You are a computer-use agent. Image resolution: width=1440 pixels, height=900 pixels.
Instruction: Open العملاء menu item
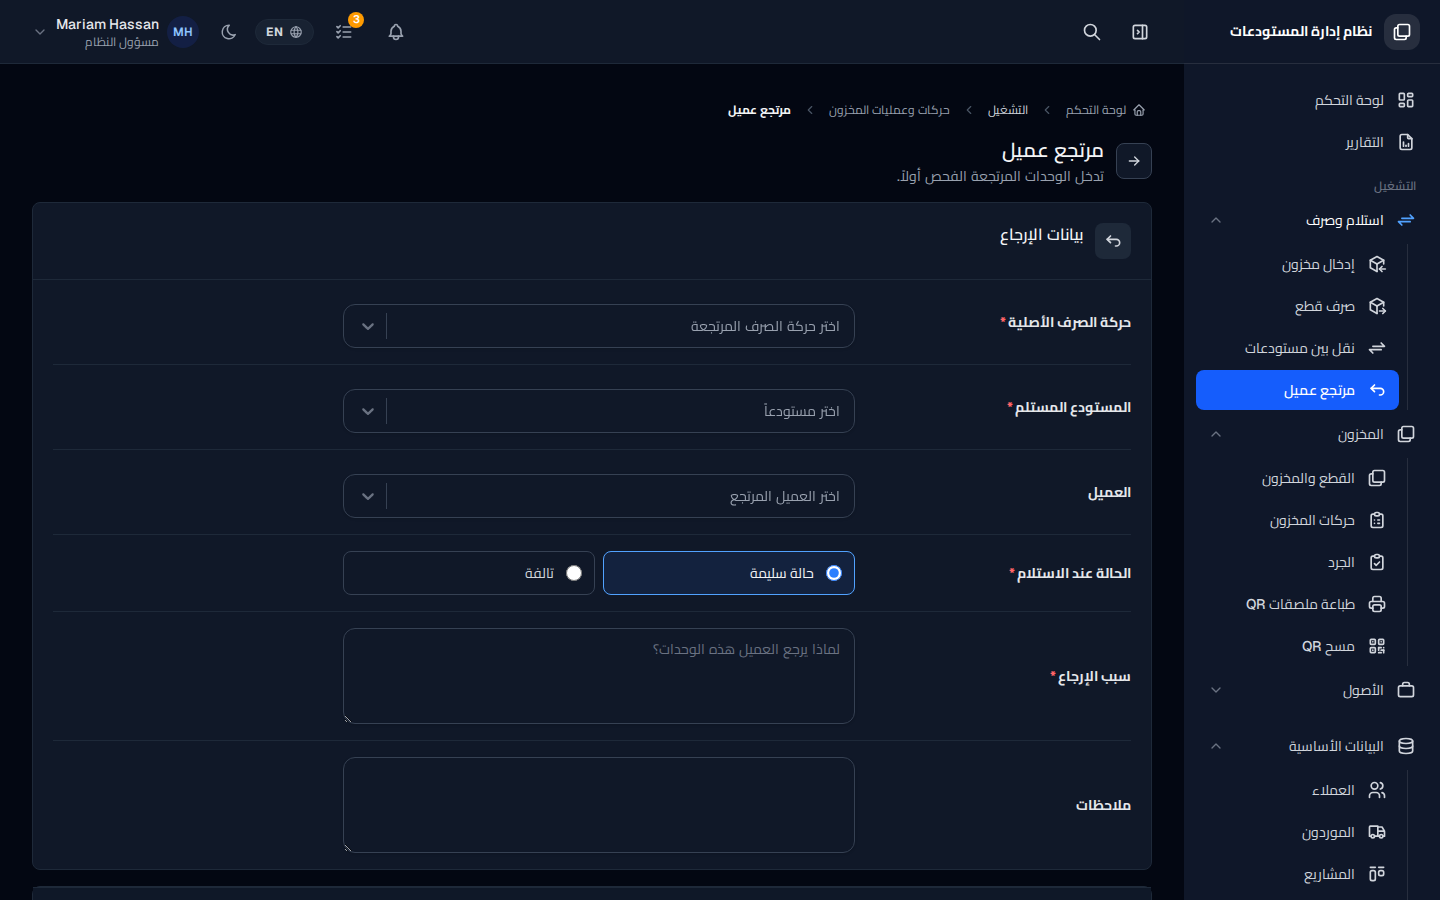pos(1297,790)
